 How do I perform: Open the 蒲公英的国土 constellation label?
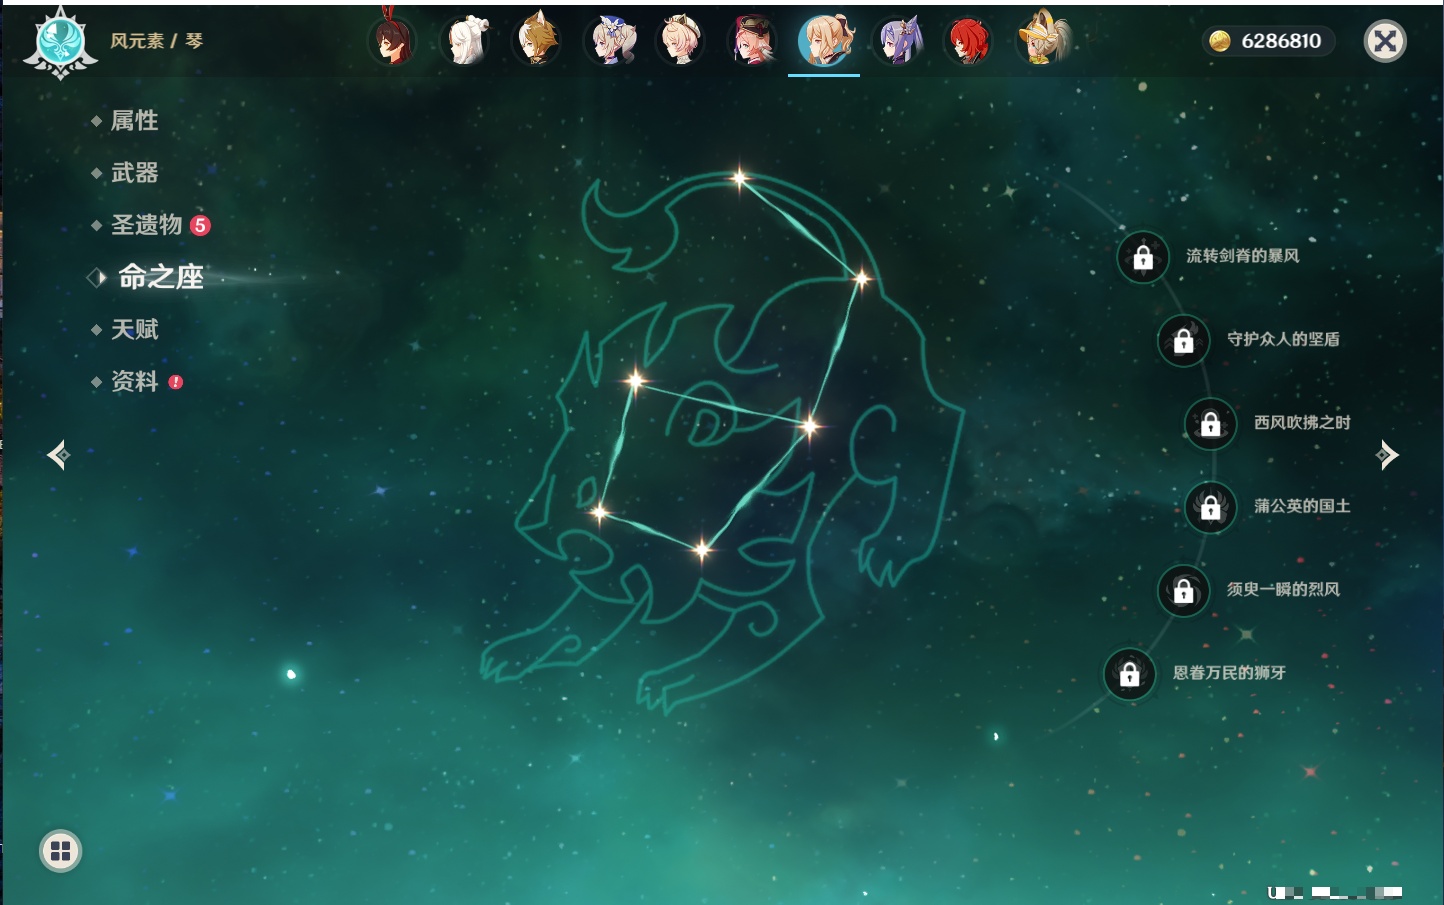click(x=1302, y=506)
